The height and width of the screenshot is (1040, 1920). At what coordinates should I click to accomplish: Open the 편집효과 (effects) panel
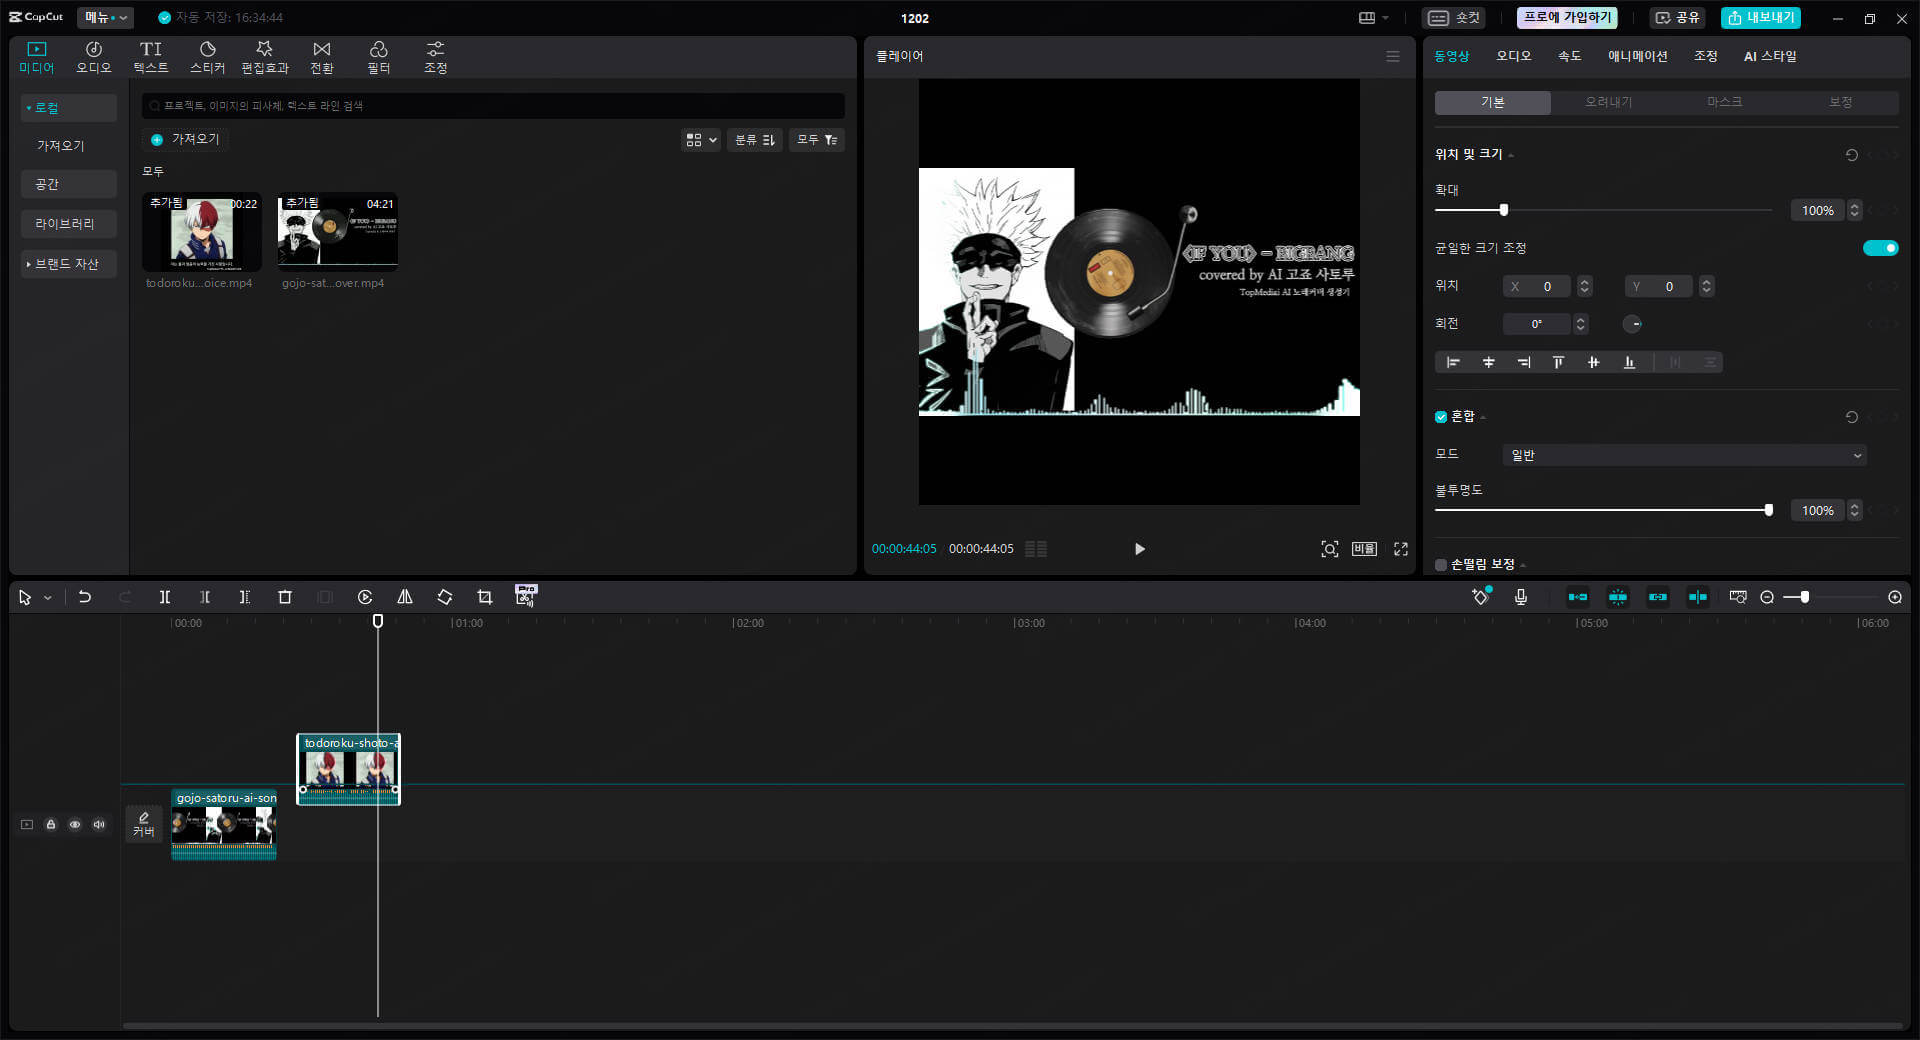tap(265, 57)
